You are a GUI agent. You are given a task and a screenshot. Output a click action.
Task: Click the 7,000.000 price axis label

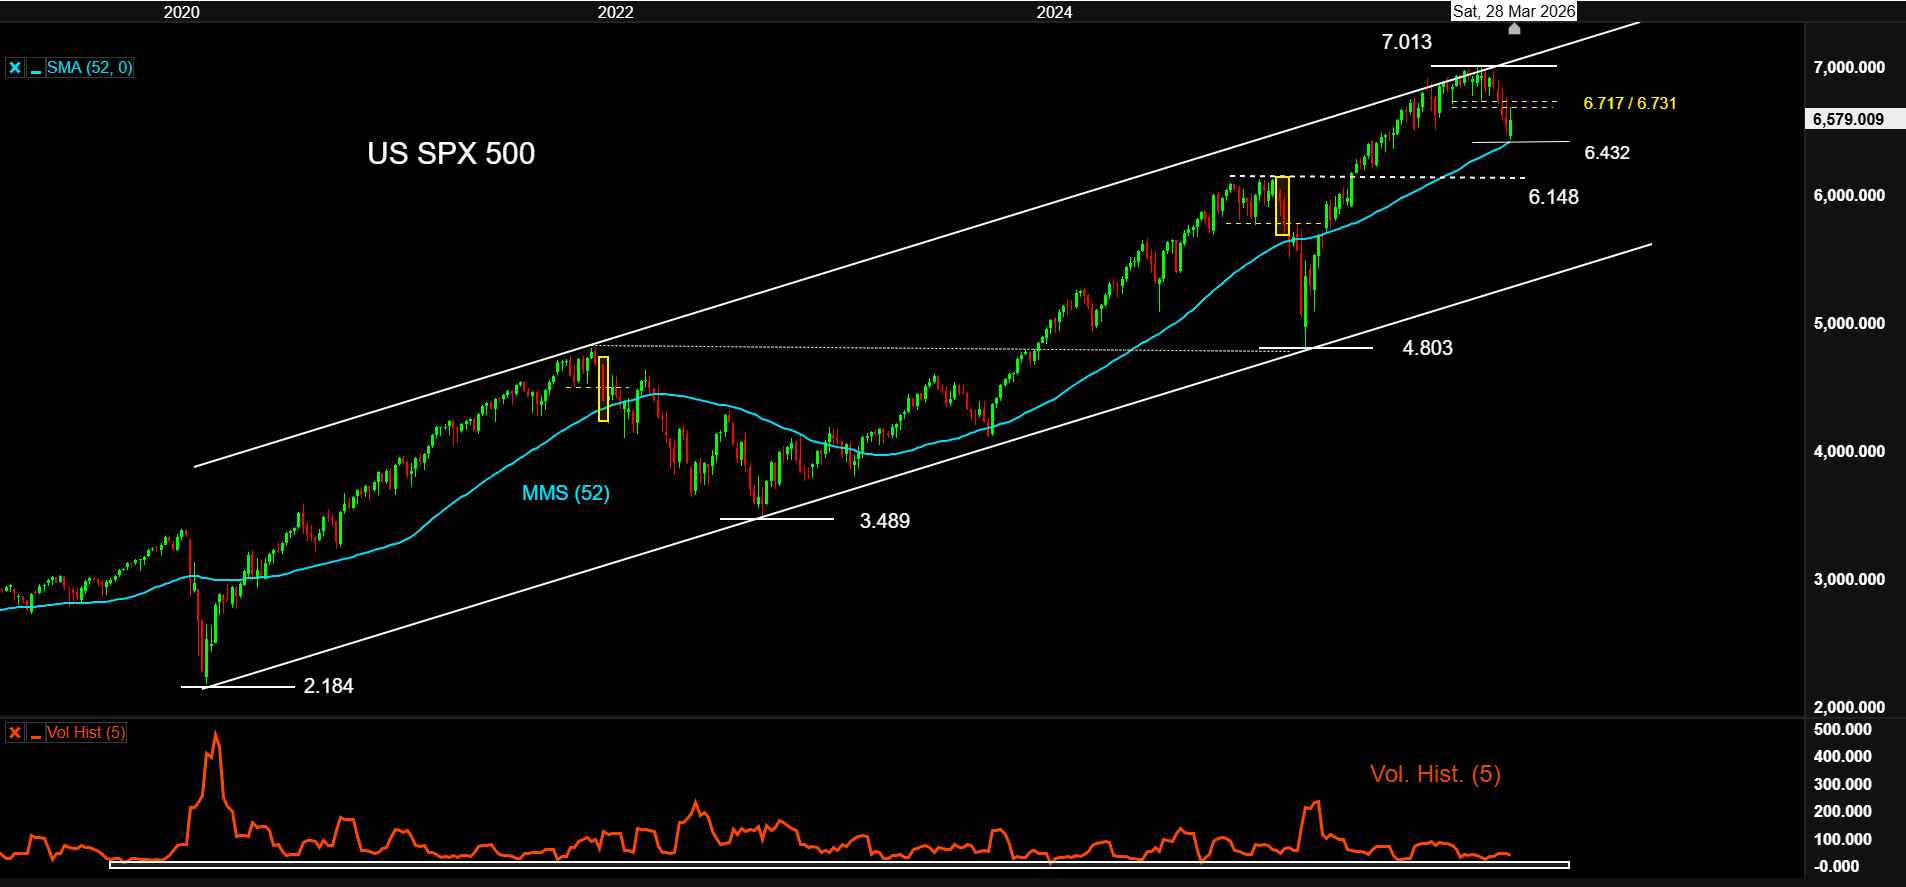(x=1849, y=67)
